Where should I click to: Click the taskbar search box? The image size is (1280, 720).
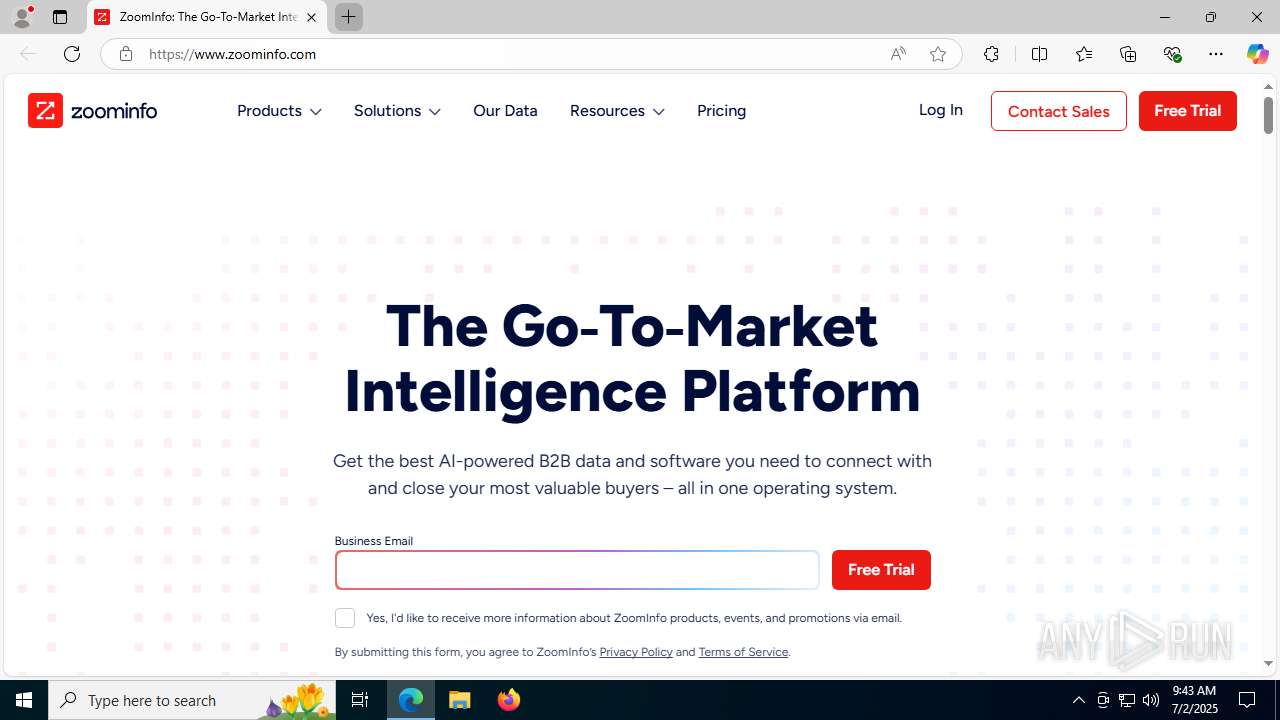click(192, 700)
